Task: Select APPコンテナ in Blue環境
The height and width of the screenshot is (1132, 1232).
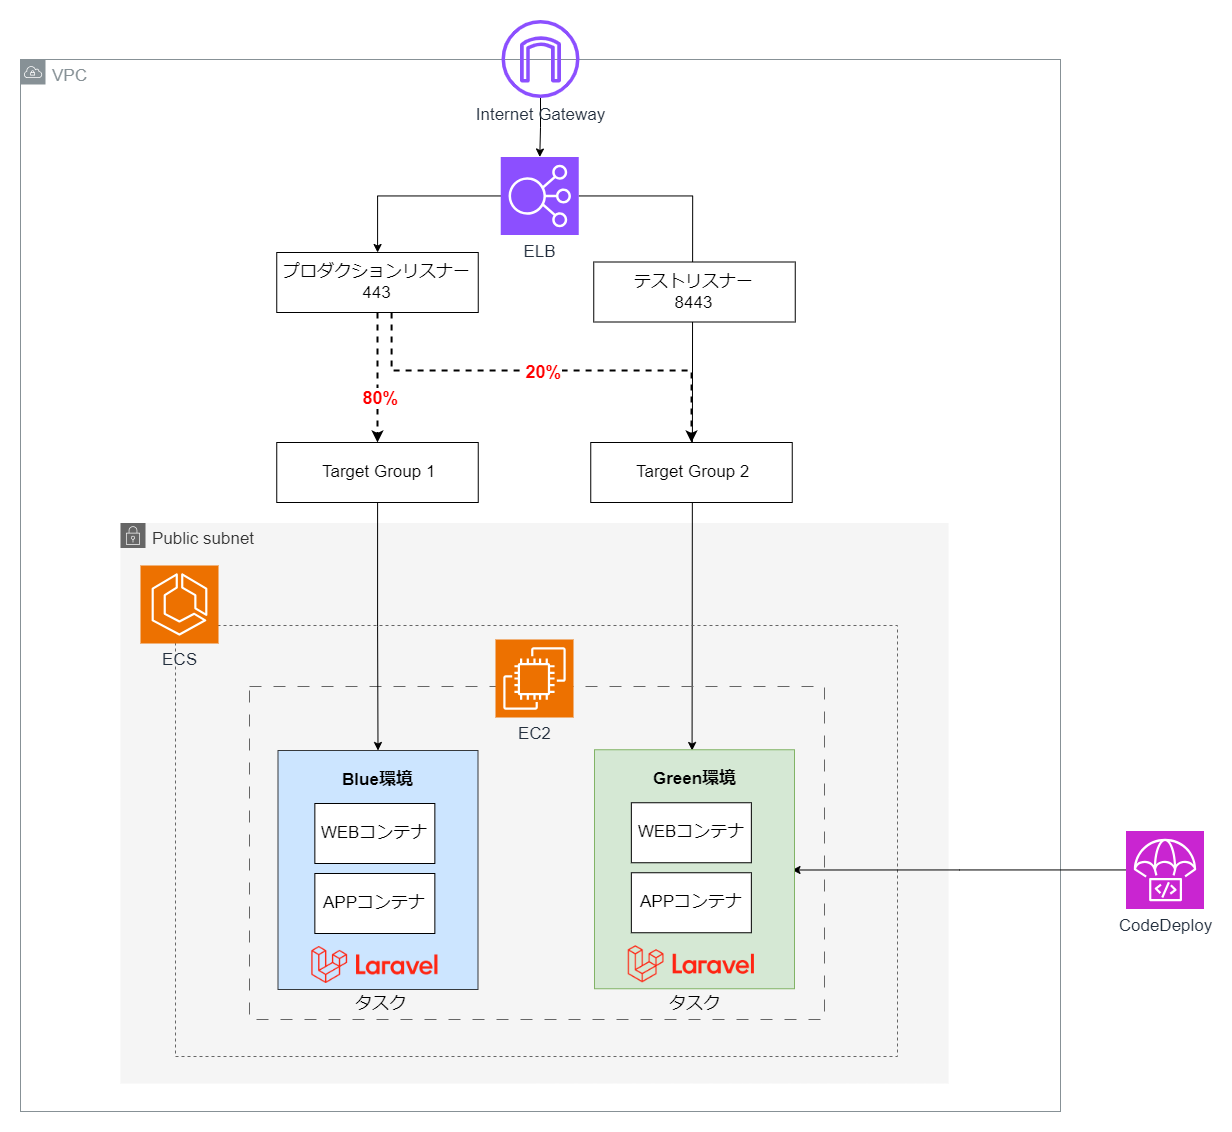Action: click(375, 903)
